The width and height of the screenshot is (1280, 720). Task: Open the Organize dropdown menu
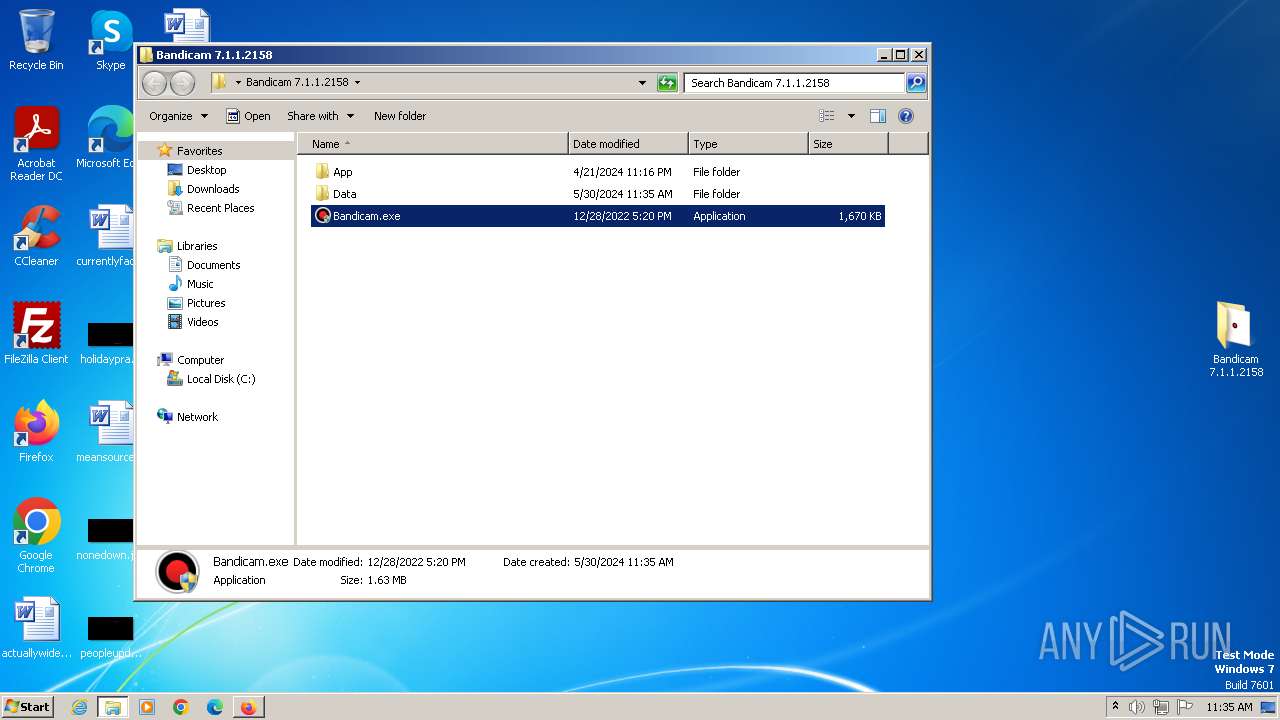click(x=178, y=116)
